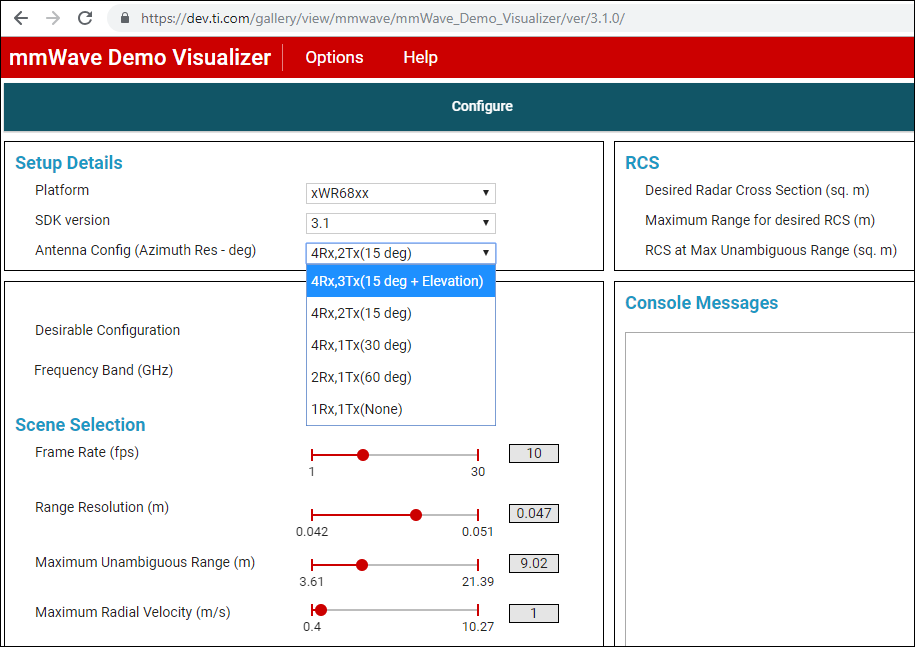Open the Platform dropdown showing xWR68xx
Image resolution: width=915 pixels, height=647 pixels.
(x=400, y=193)
